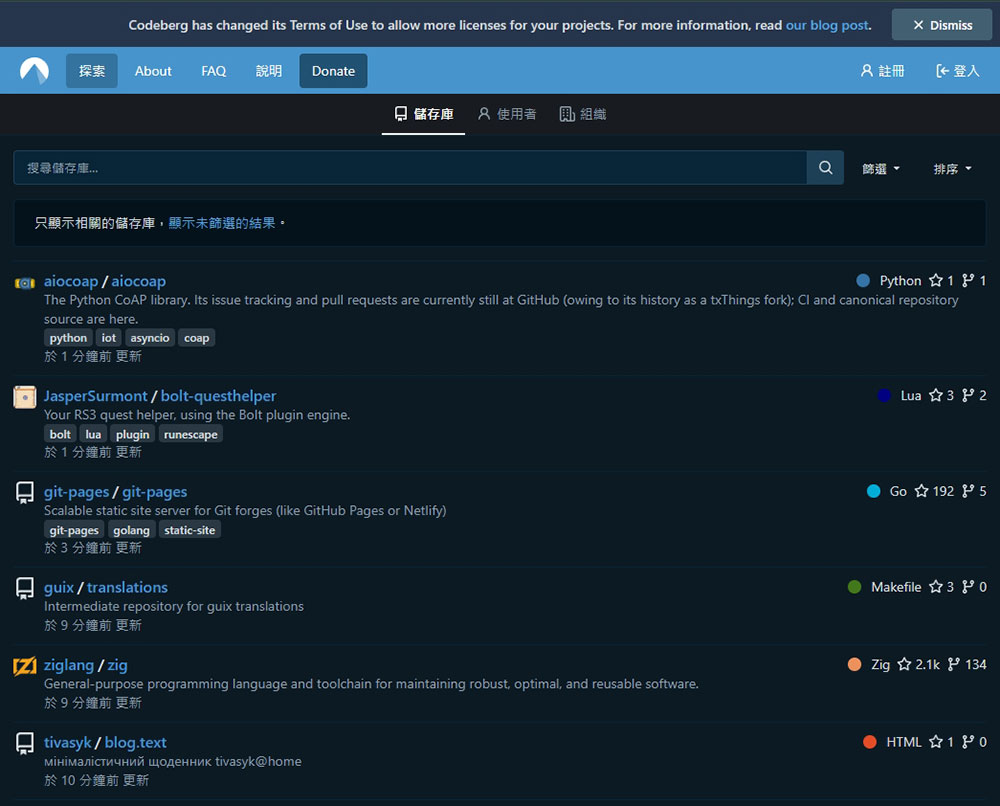Open the Donate page from the navbar
1000x806 pixels.
[333, 70]
